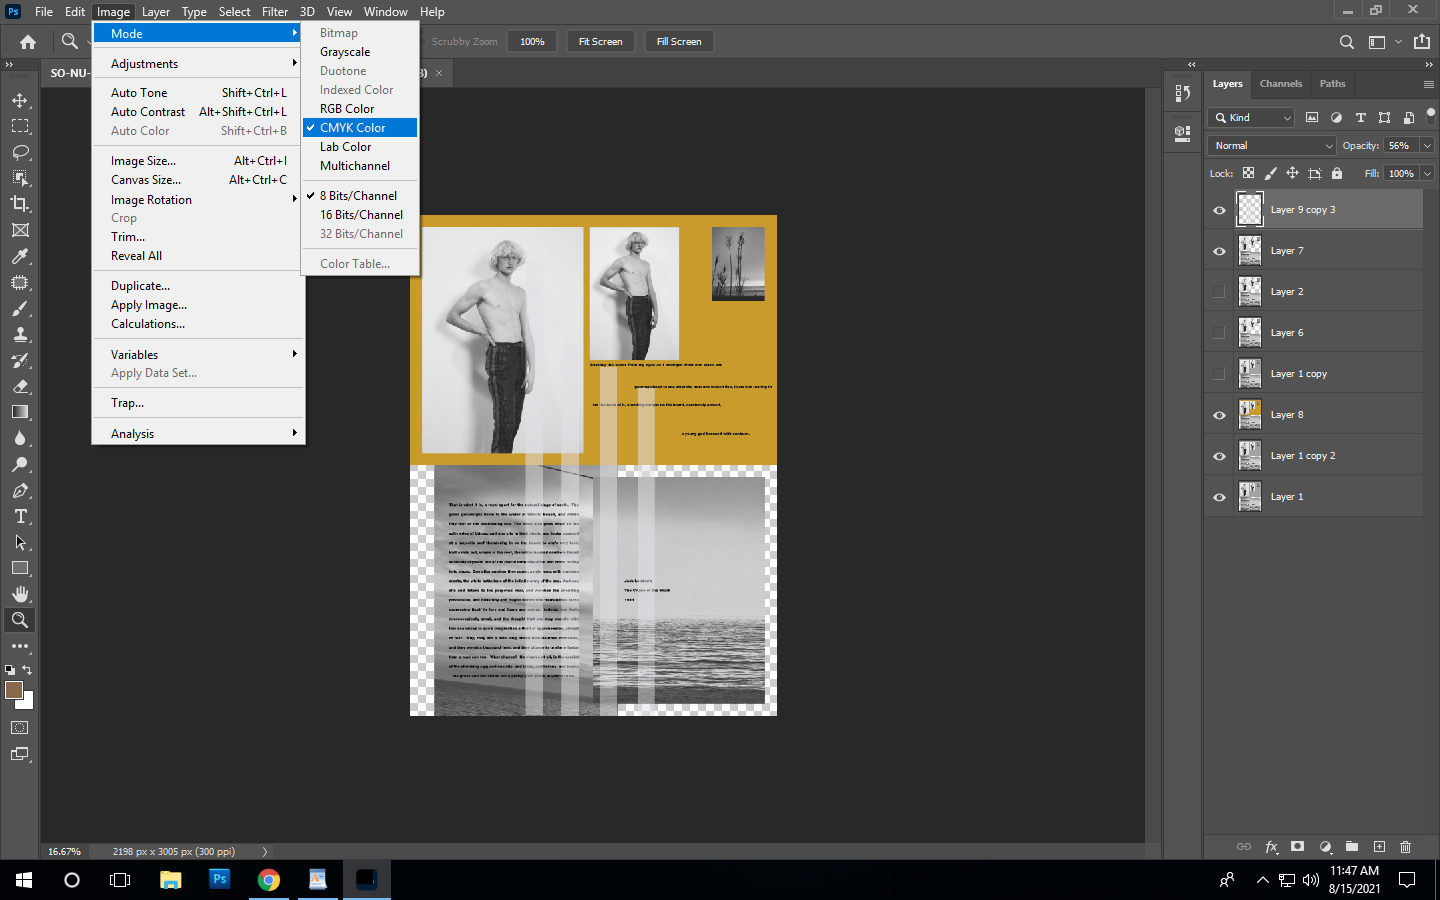1440x900 pixels.
Task: Toggle Quick Mask mode icon
Action: [20, 728]
